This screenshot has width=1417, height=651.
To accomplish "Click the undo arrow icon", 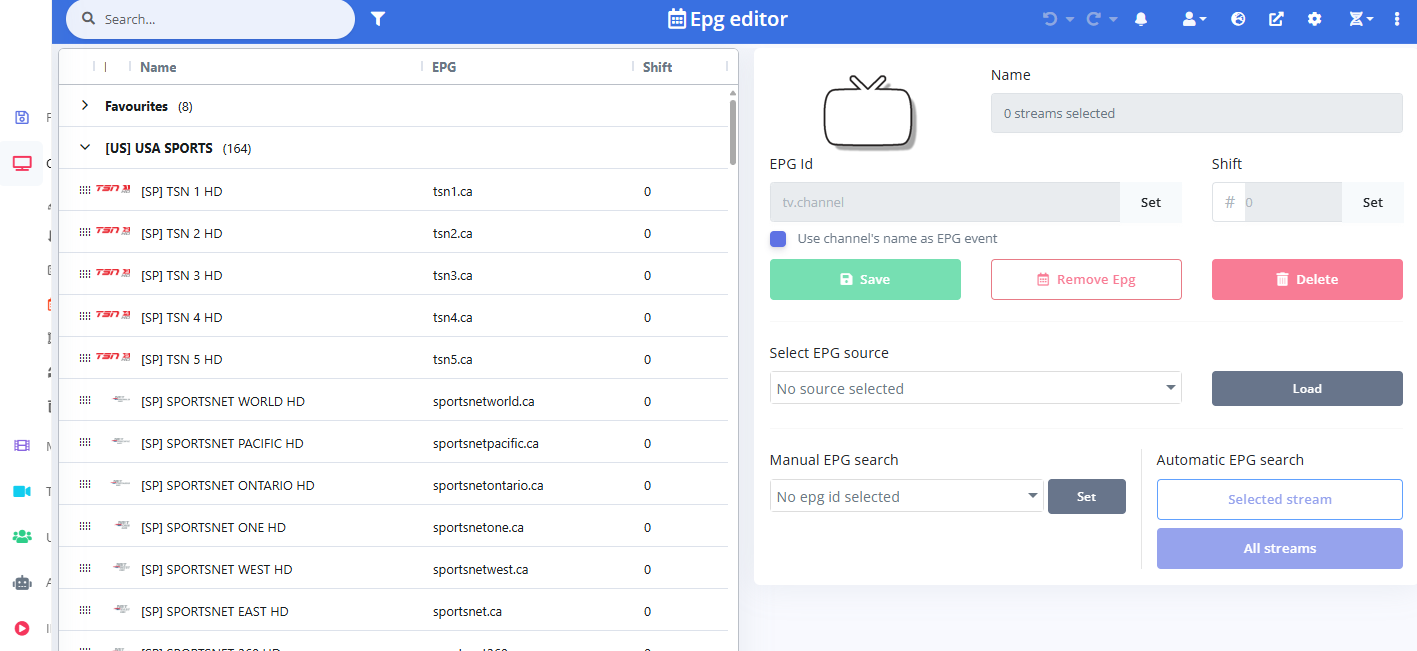I will 1050,18.
